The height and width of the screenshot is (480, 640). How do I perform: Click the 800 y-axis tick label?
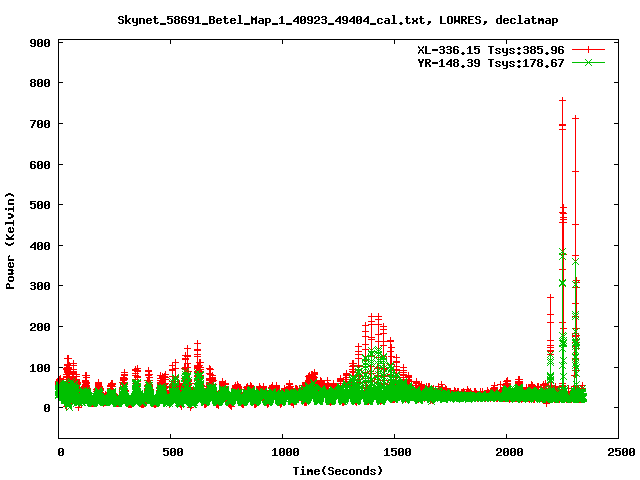click(40, 83)
